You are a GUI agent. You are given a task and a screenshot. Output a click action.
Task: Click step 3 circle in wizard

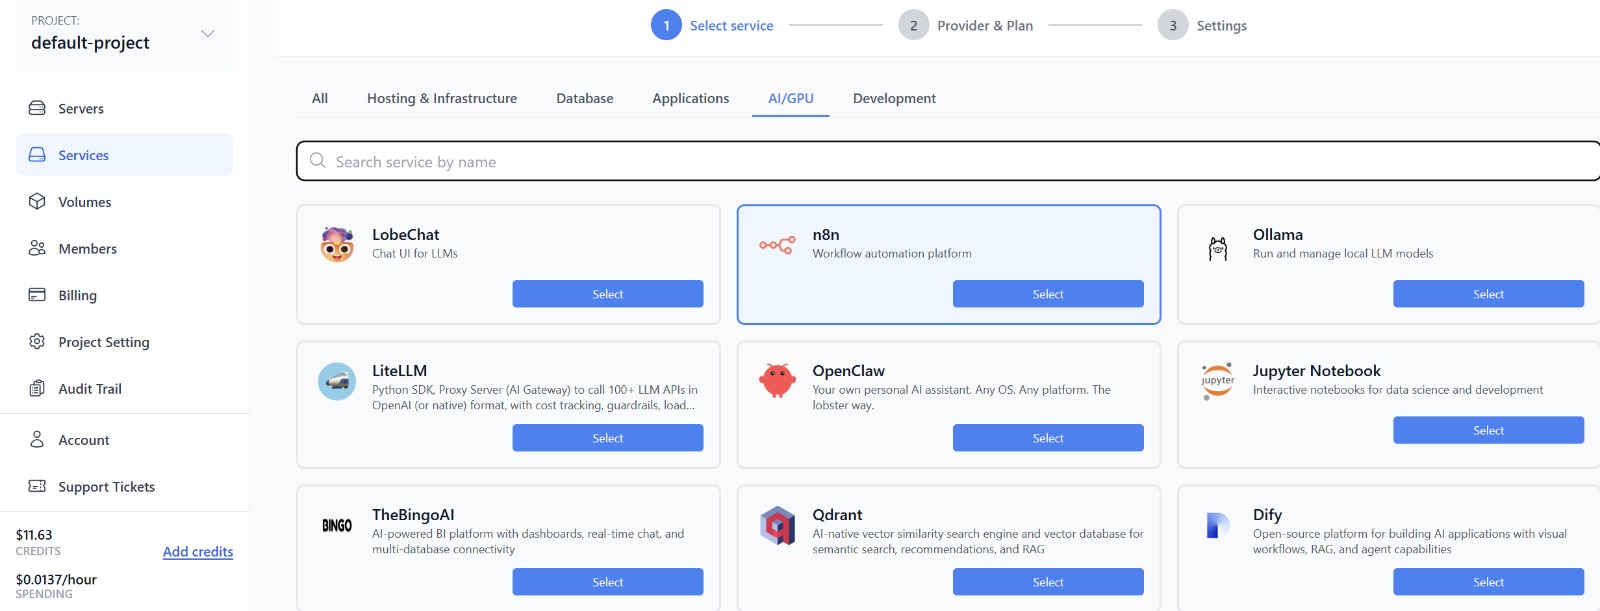(1173, 25)
